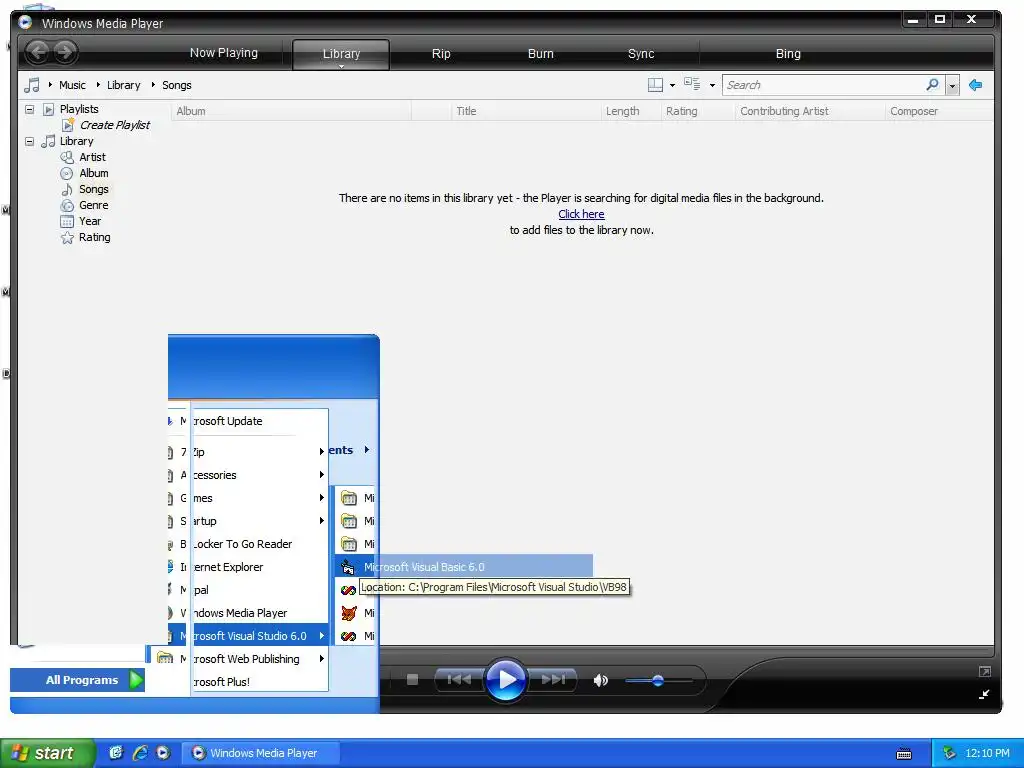Launch Internet Explorer from programs menu
Image resolution: width=1024 pixels, height=768 pixels.
pyautogui.click(x=248, y=567)
